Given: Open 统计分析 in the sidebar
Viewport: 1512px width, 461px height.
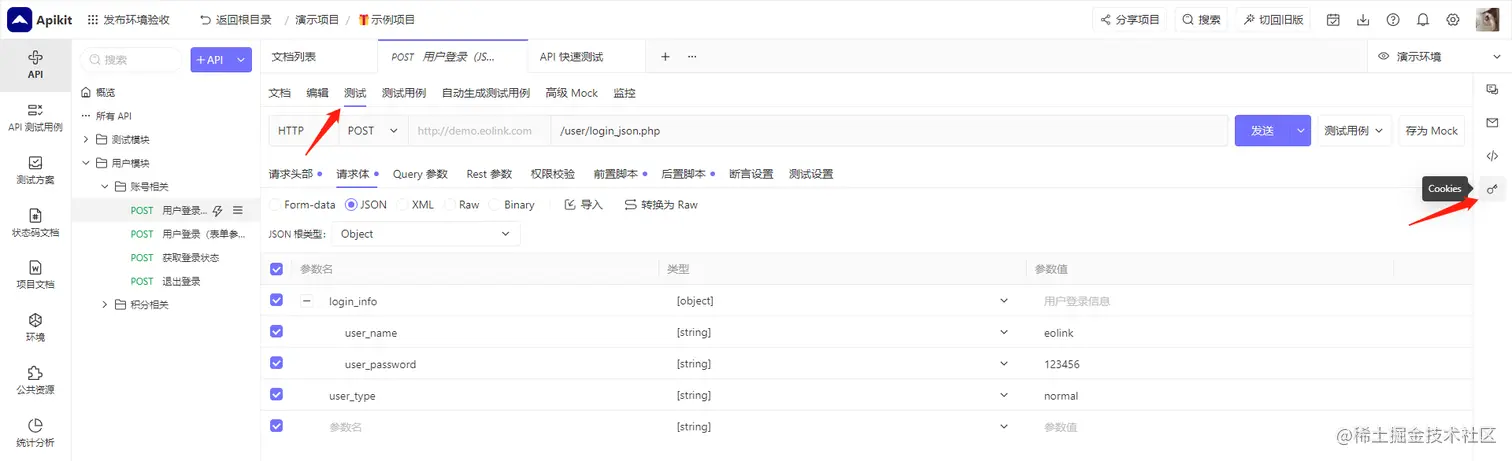Looking at the screenshot, I should coord(35,432).
